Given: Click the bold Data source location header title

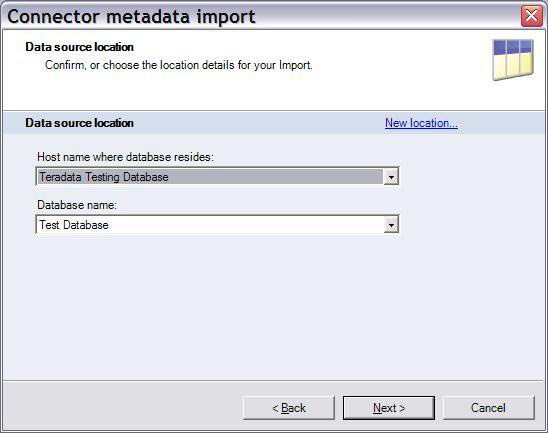Looking at the screenshot, I should point(79,47).
